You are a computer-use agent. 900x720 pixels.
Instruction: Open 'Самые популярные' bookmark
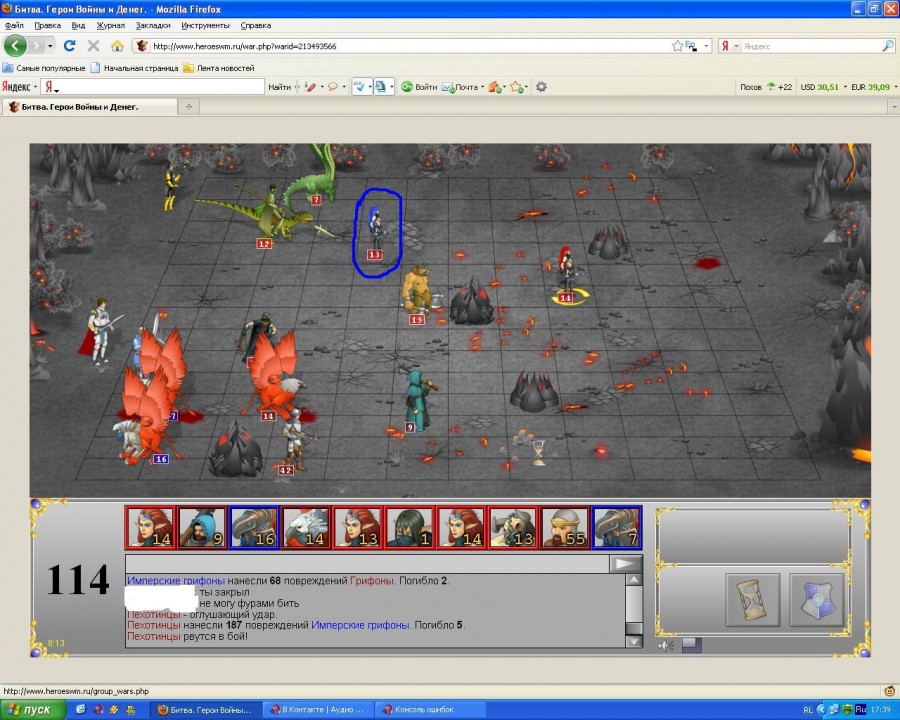(44, 68)
